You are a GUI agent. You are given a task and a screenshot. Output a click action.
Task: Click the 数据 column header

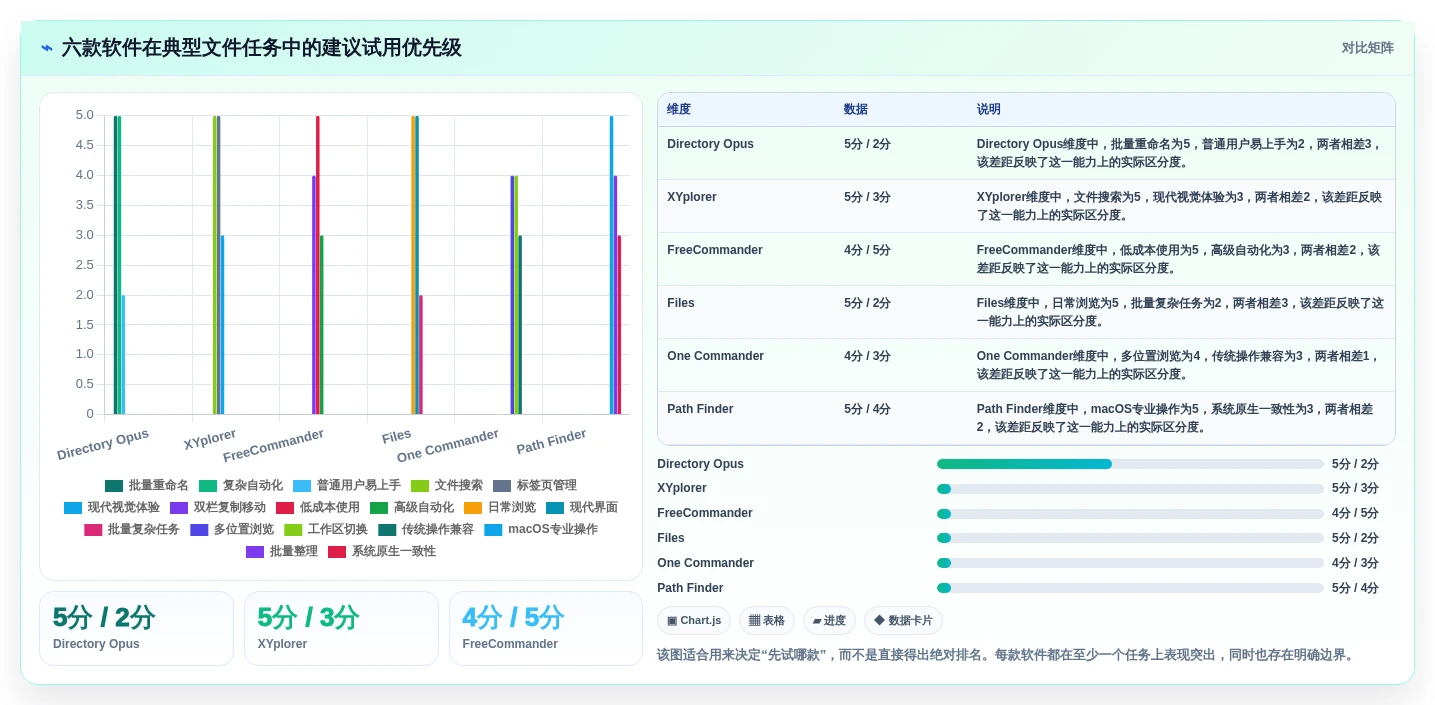point(855,109)
